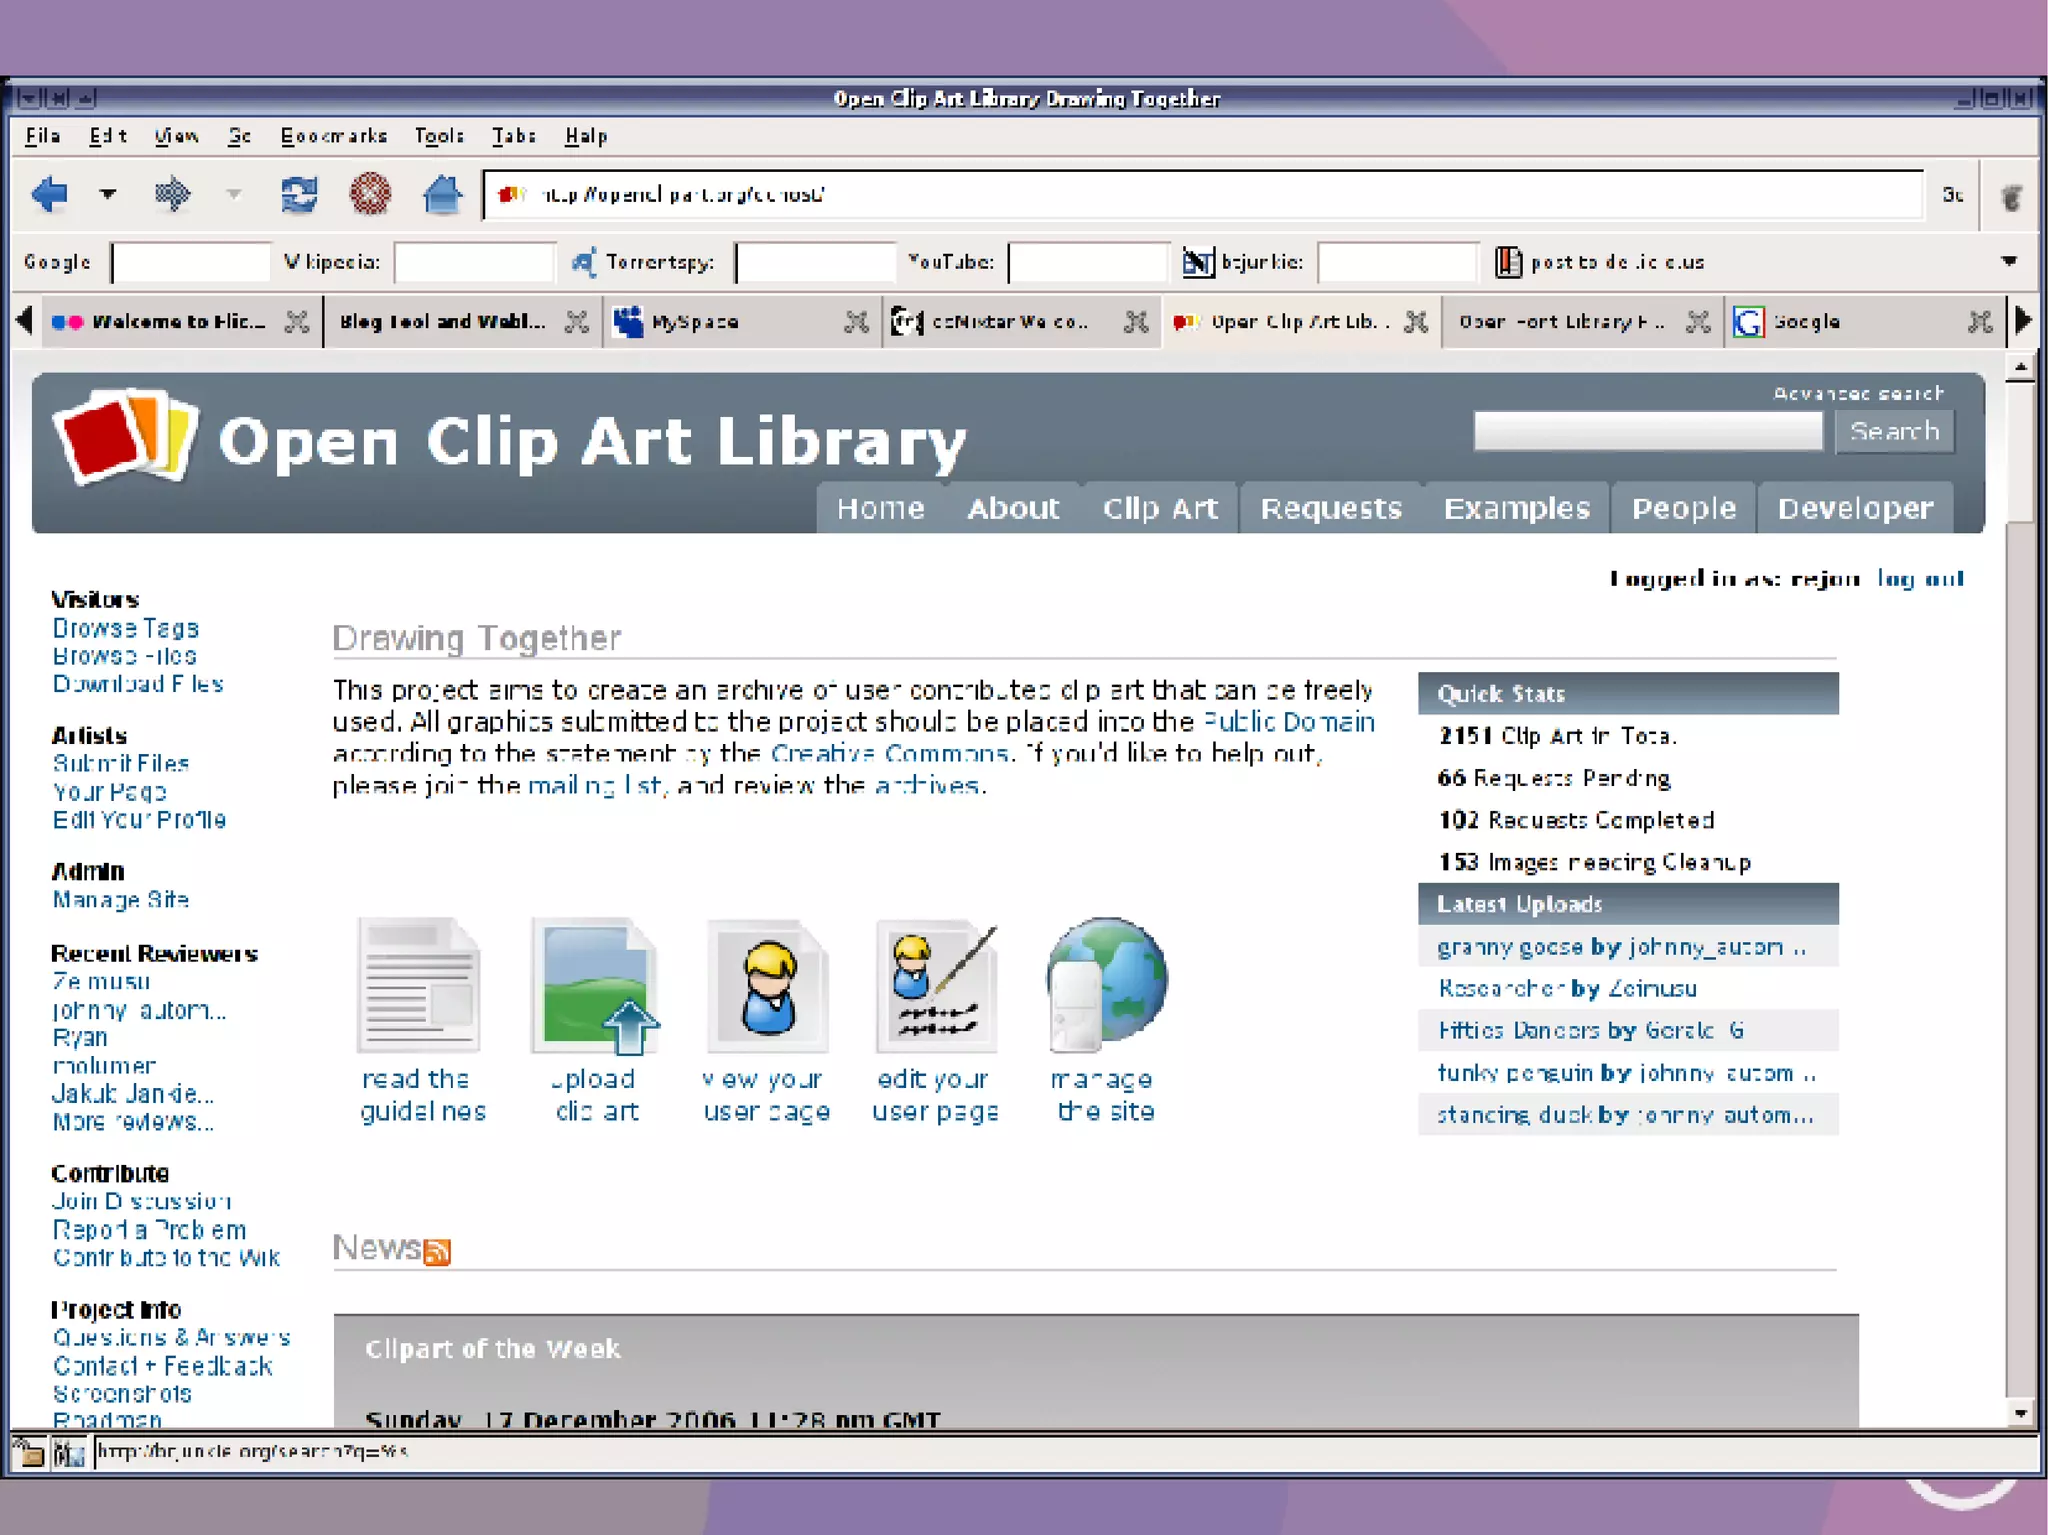Screen dimensions: 2048x1535
Task: Click the Reload page icon
Action: coord(298,194)
